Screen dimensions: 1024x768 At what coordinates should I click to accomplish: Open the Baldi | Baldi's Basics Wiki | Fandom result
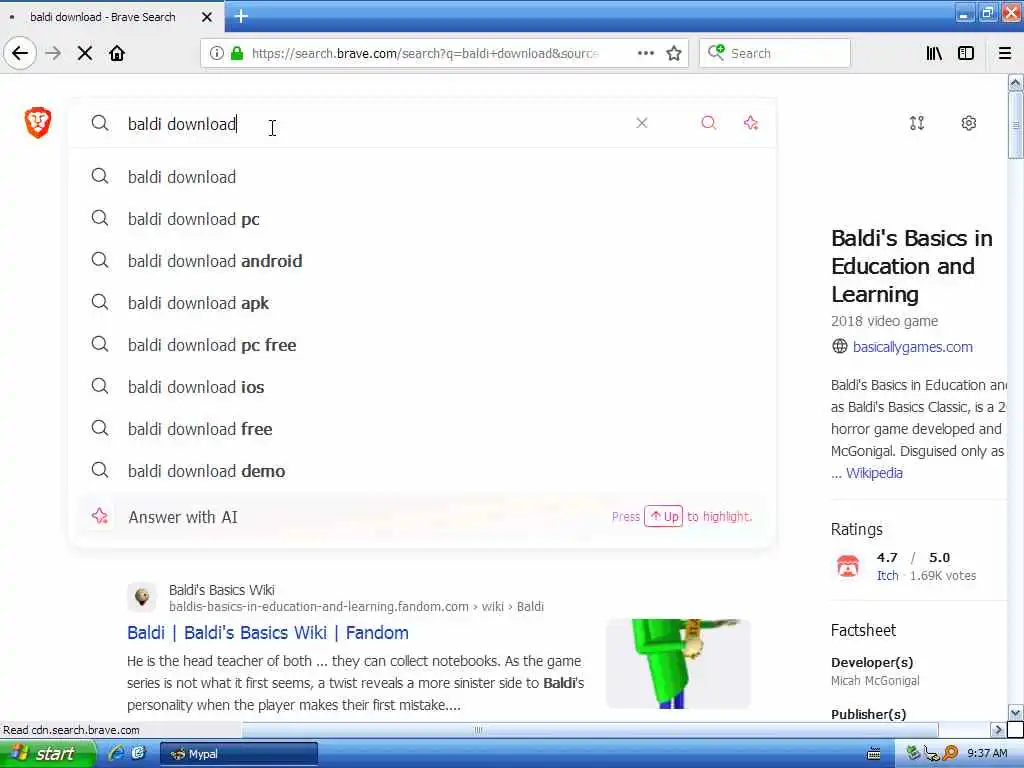coord(268,632)
